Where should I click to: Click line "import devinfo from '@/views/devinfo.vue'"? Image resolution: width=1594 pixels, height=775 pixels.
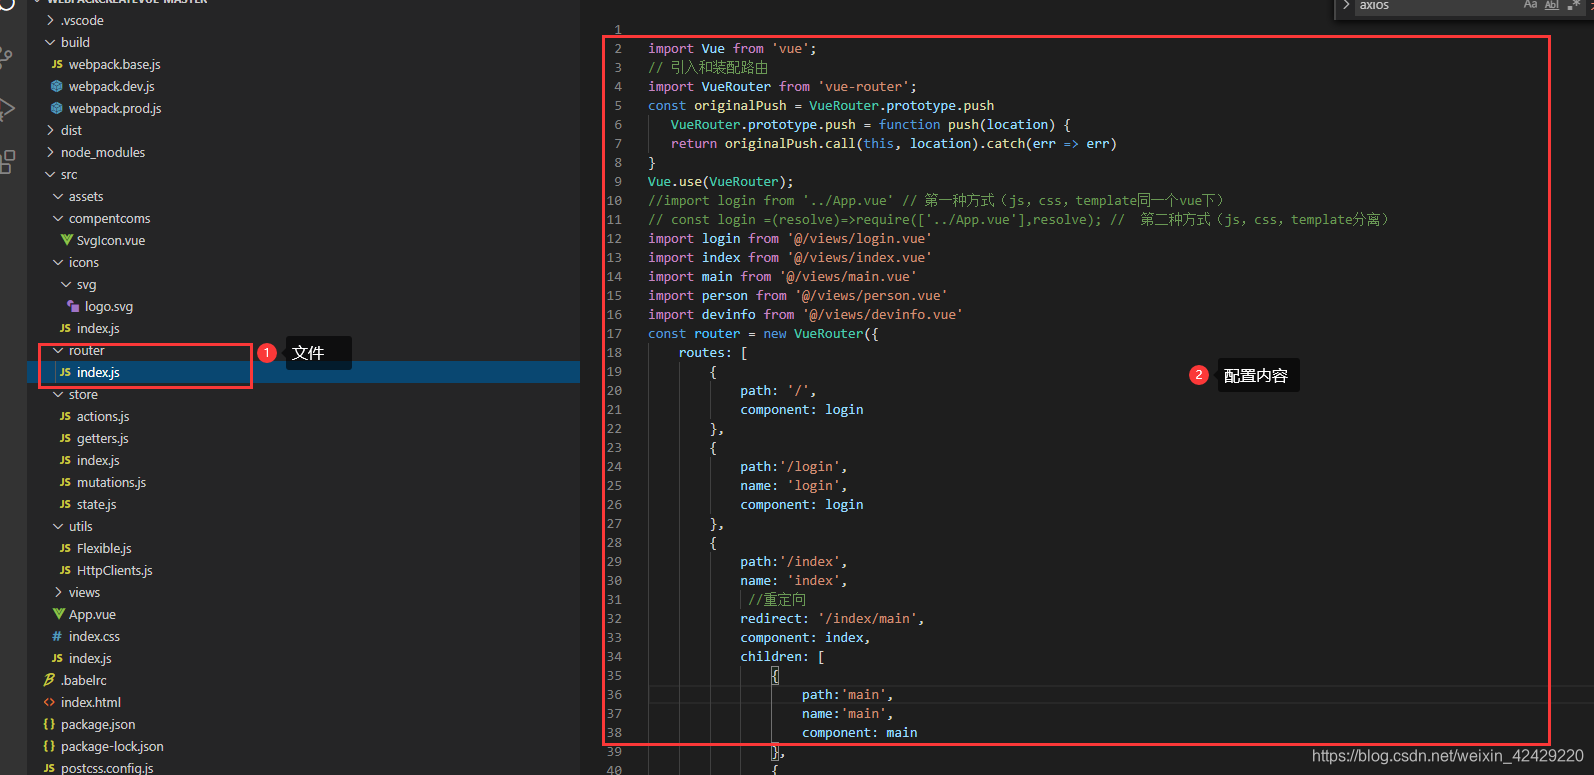[x=805, y=314]
